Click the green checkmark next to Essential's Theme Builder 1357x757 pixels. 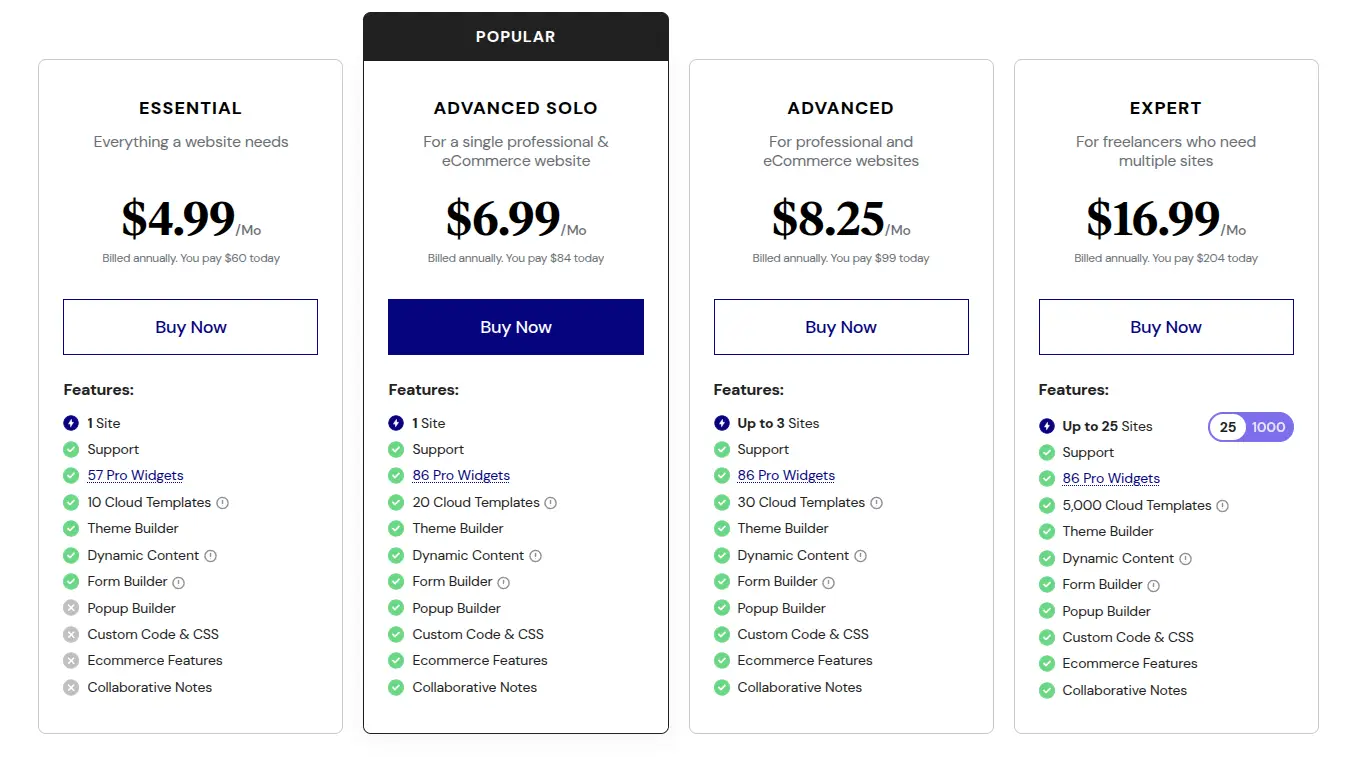[71, 528]
